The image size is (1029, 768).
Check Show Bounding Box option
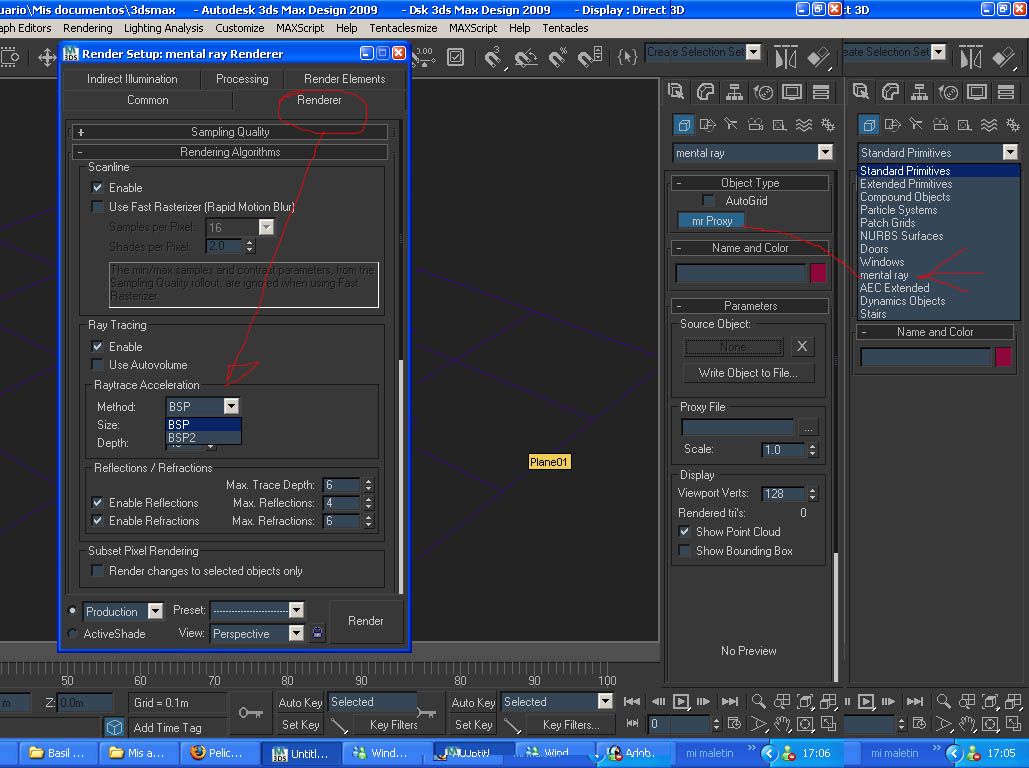684,551
